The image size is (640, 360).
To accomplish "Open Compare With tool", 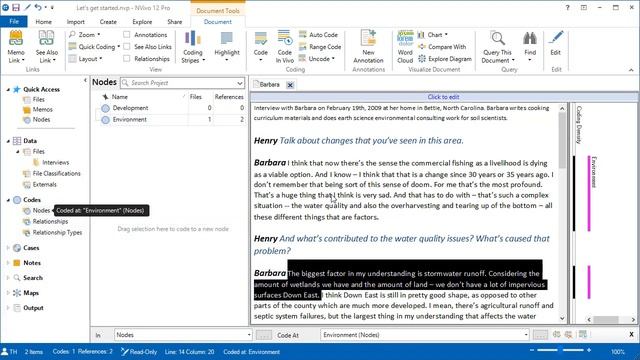I will [x=442, y=47].
